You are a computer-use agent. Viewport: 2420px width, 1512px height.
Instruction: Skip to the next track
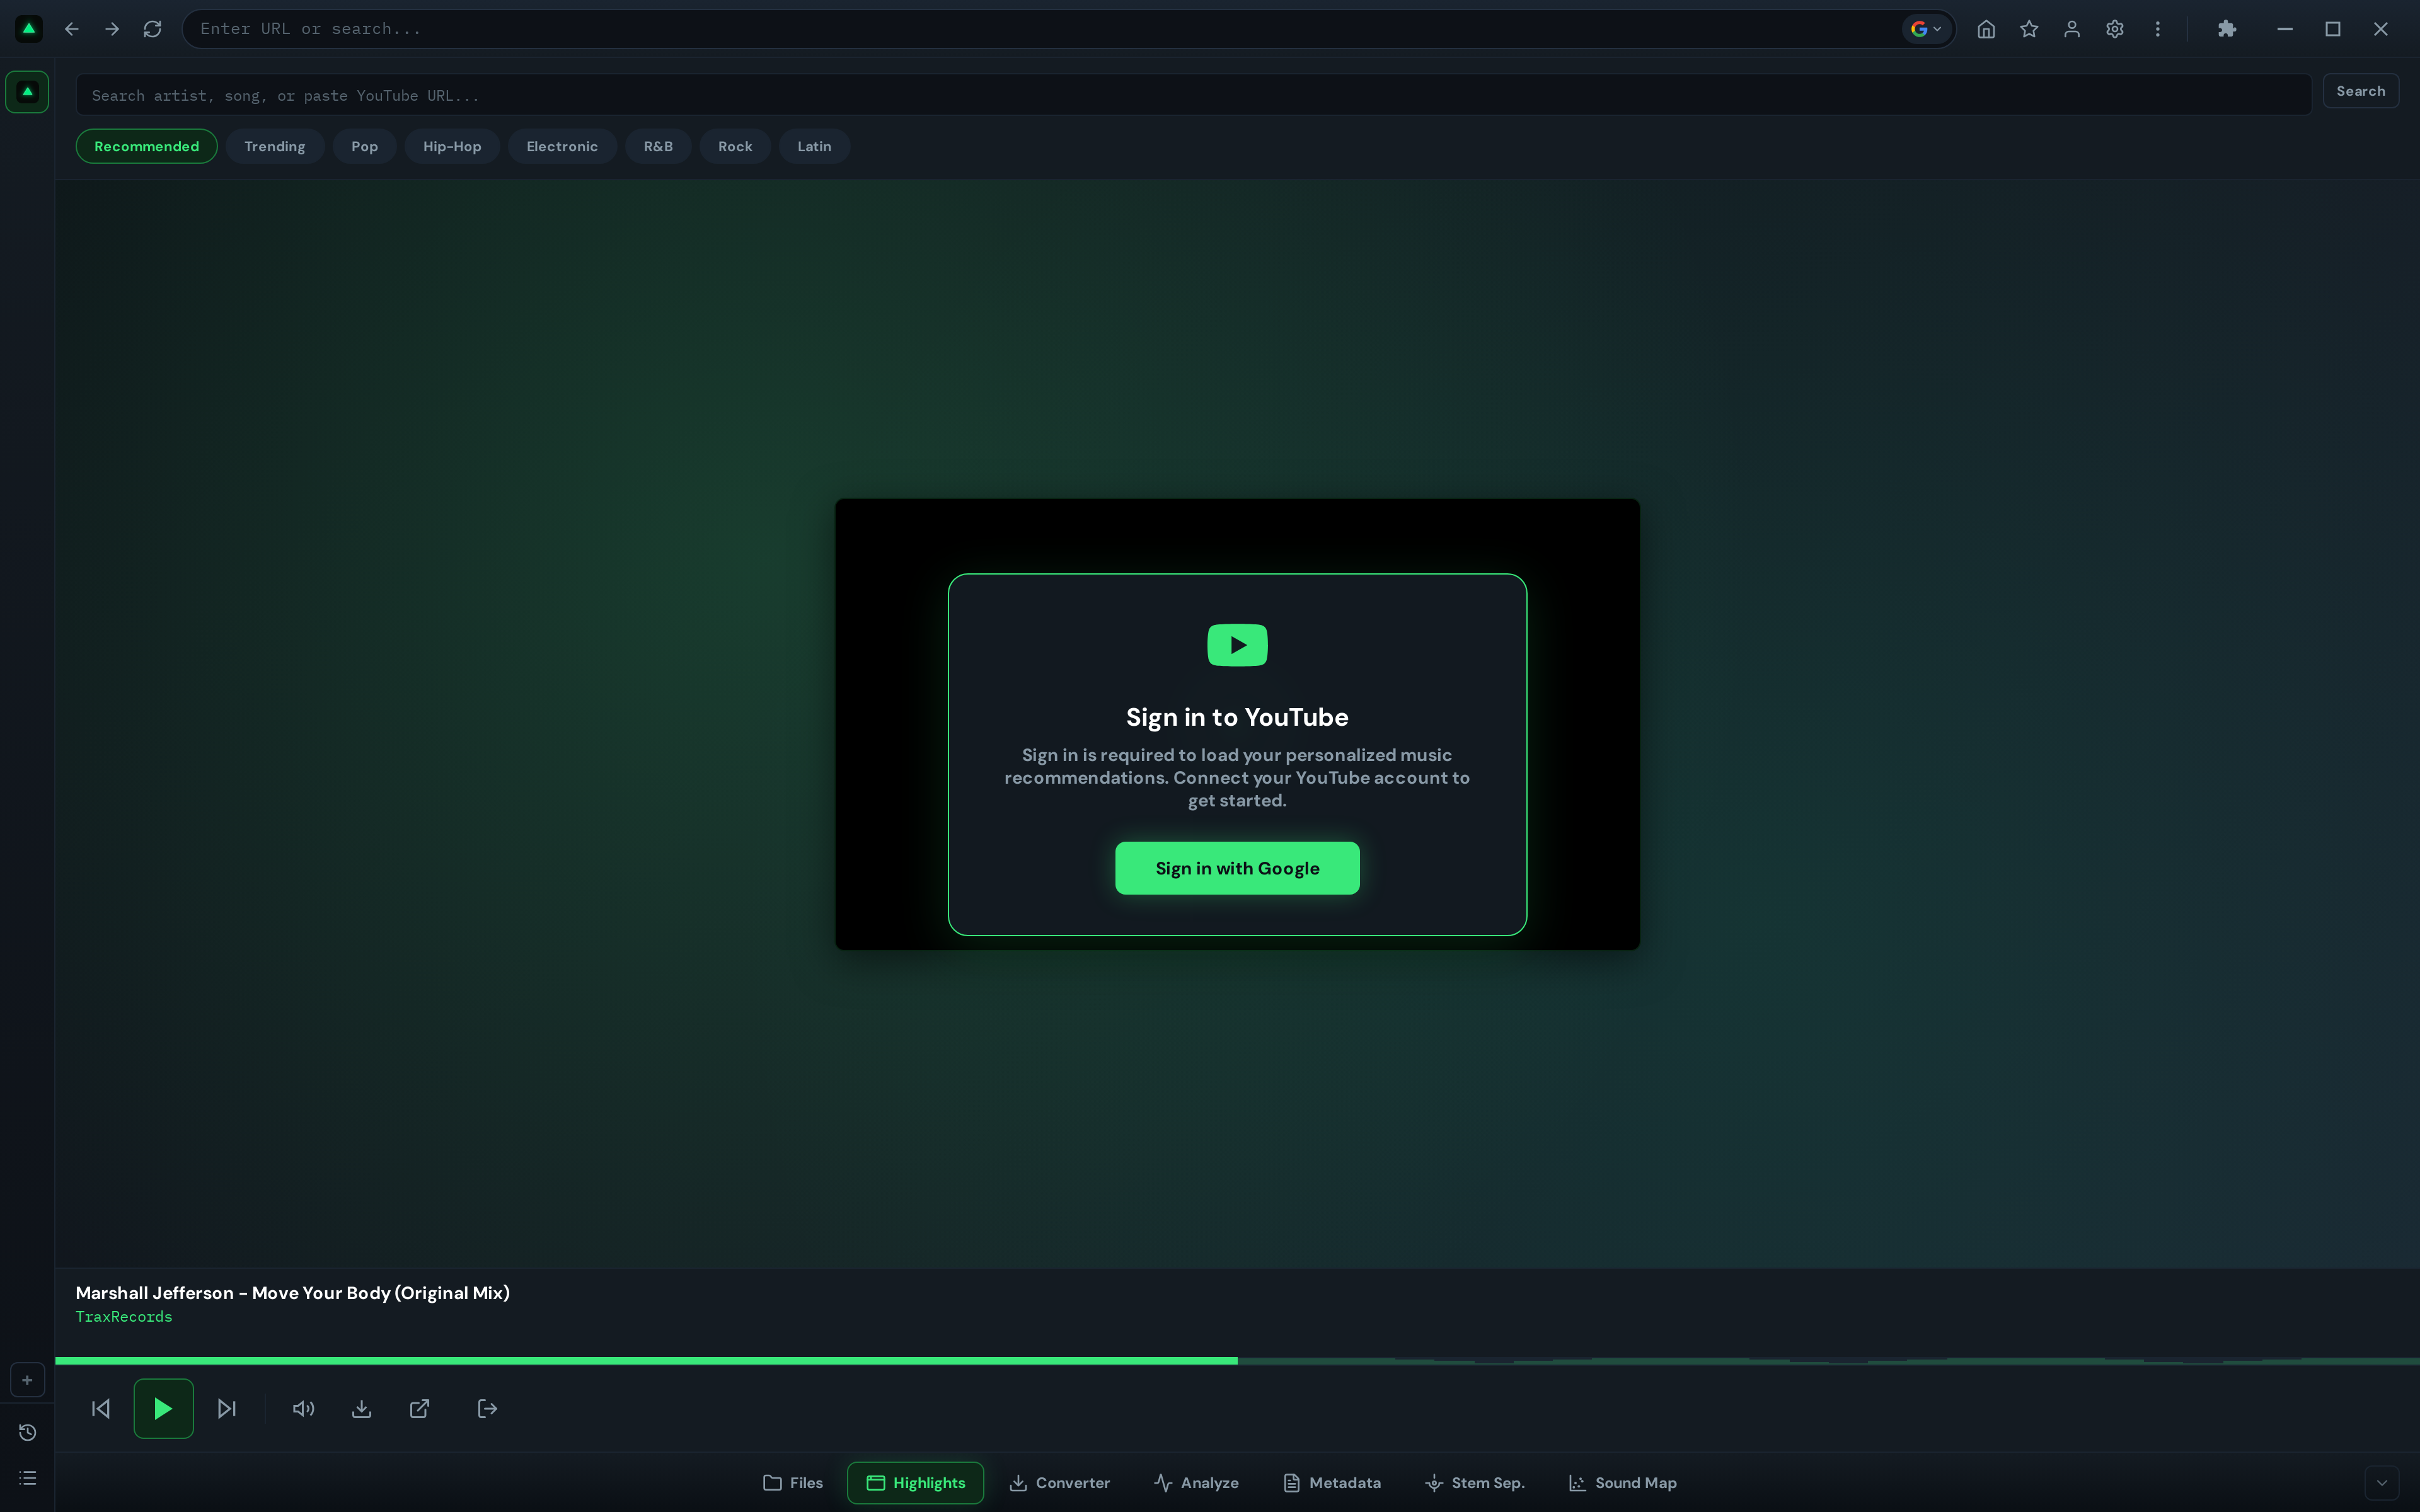[x=227, y=1408]
